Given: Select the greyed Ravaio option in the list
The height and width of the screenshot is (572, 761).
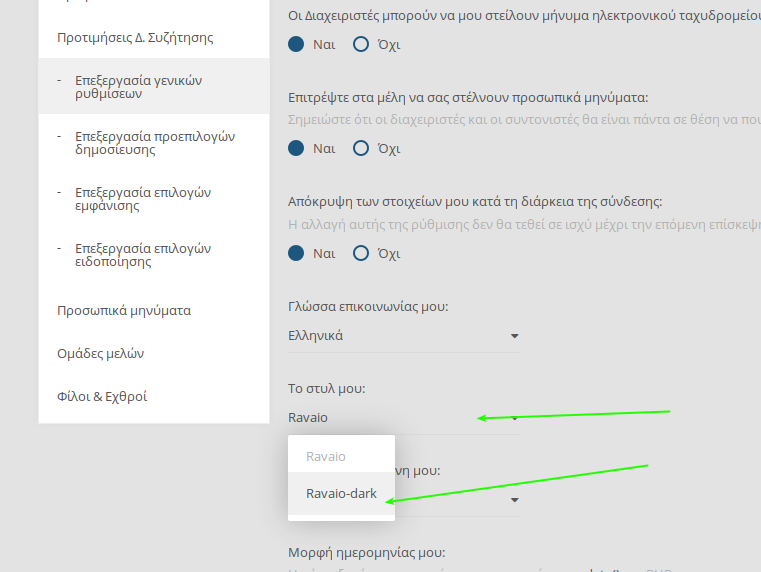Looking at the screenshot, I should coord(326,456).
